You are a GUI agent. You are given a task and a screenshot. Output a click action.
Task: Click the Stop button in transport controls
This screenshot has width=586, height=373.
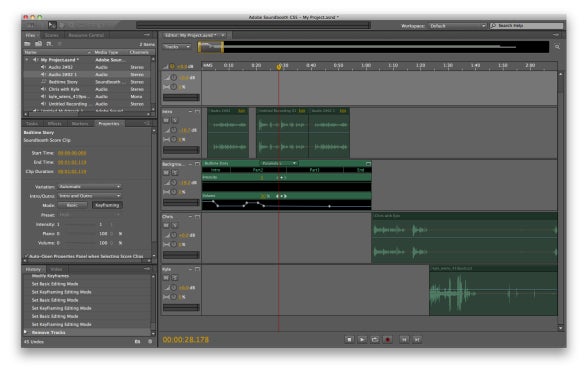point(349,339)
